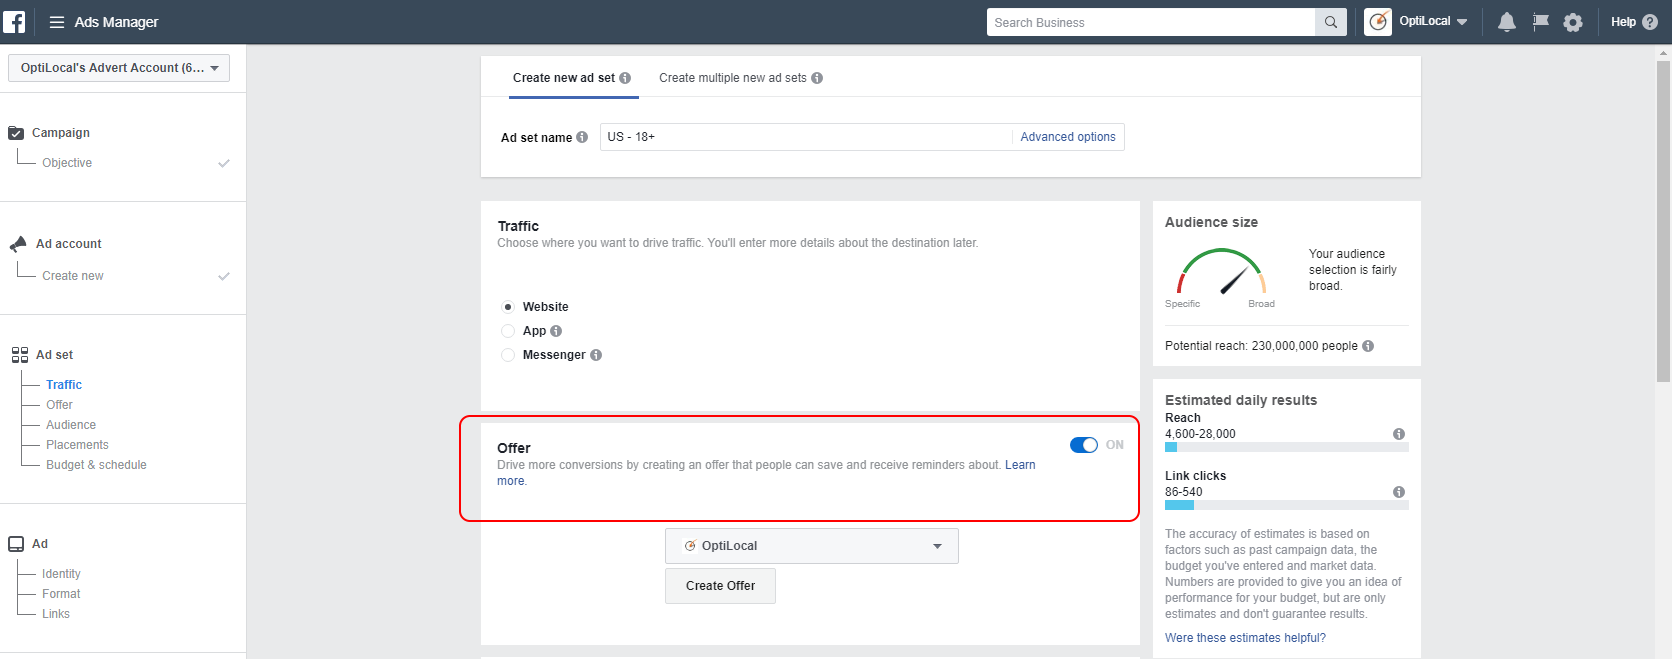Image resolution: width=1672 pixels, height=659 pixels.
Task: Click the Help question mark icon
Action: 1650,22
